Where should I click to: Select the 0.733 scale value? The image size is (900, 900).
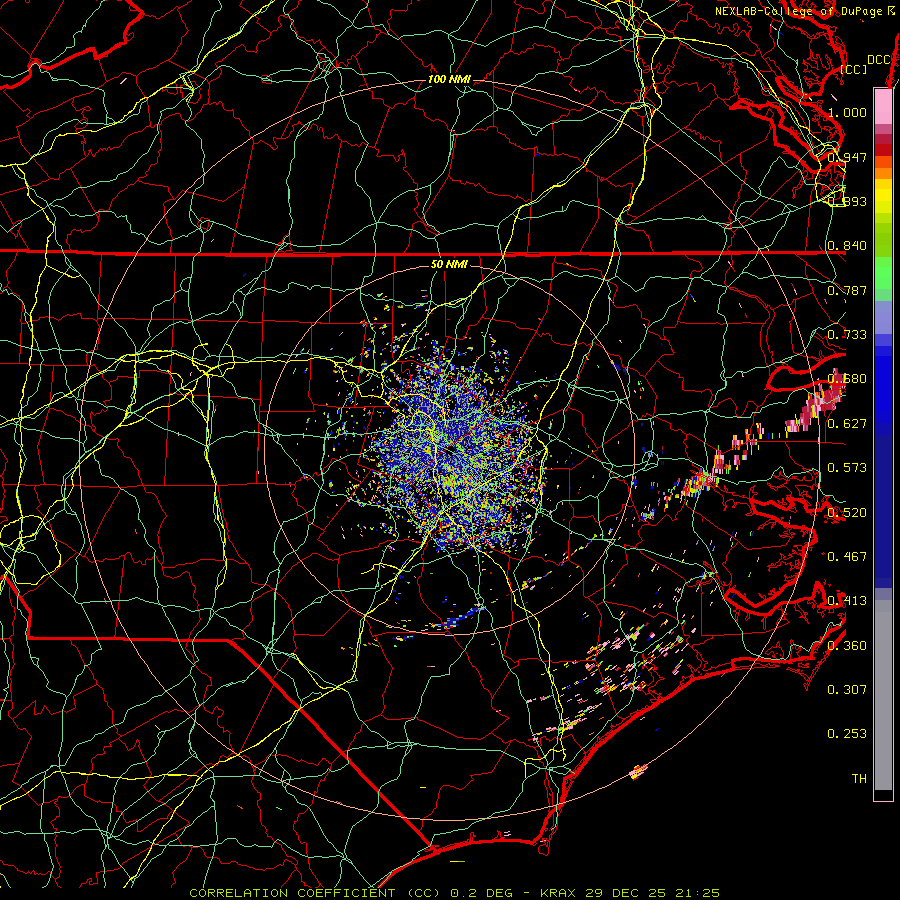[x=847, y=335]
